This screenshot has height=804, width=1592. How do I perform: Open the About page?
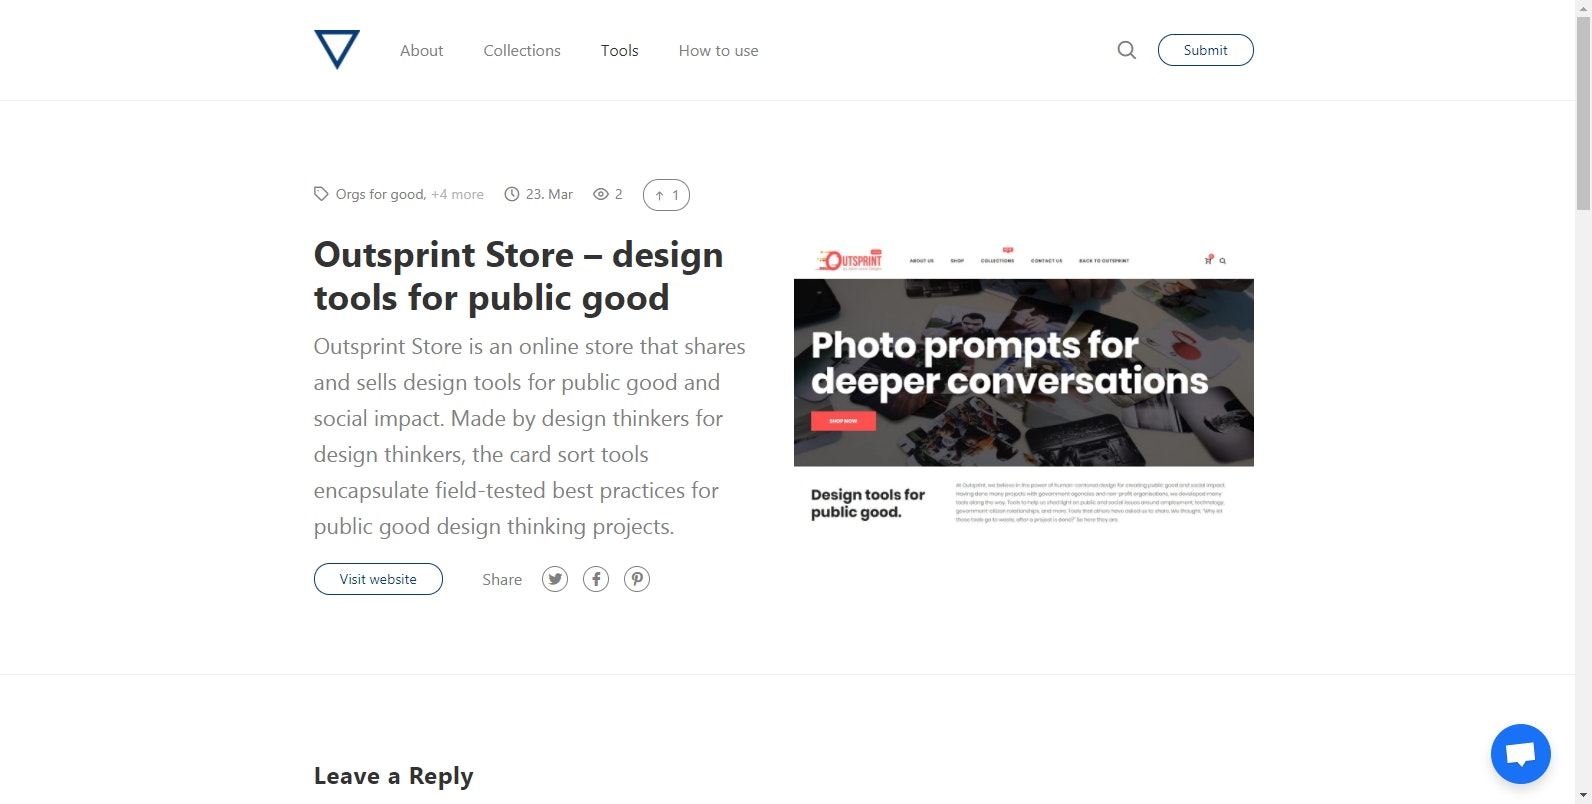point(421,50)
